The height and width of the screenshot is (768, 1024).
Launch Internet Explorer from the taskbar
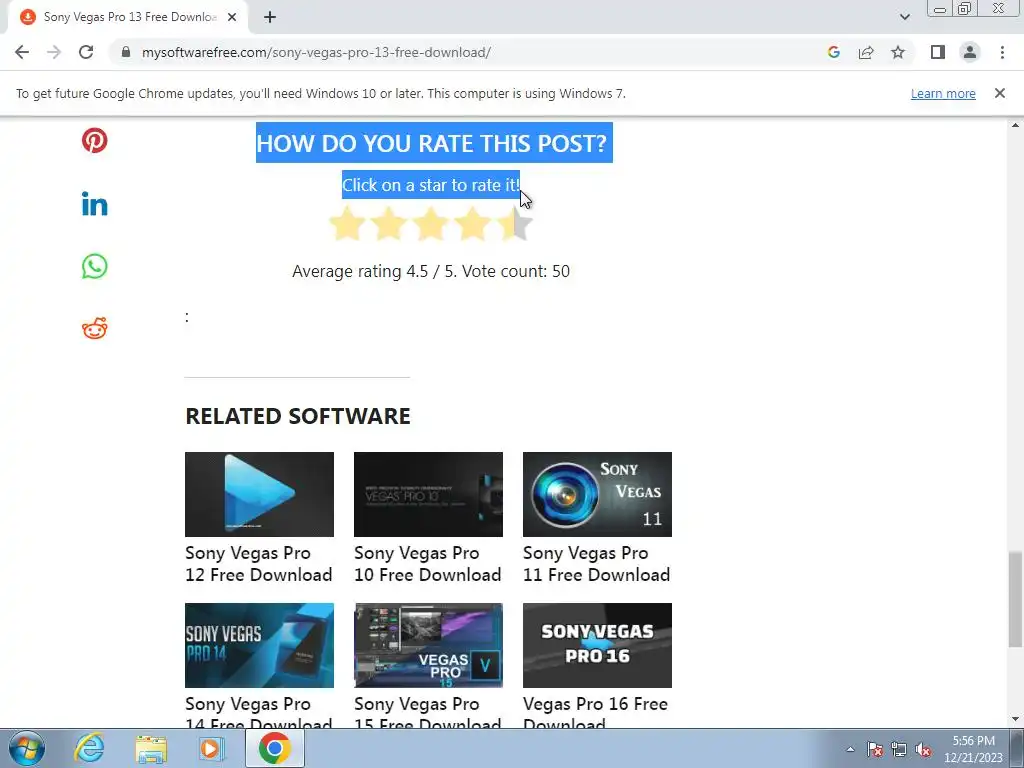pyautogui.click(x=89, y=749)
